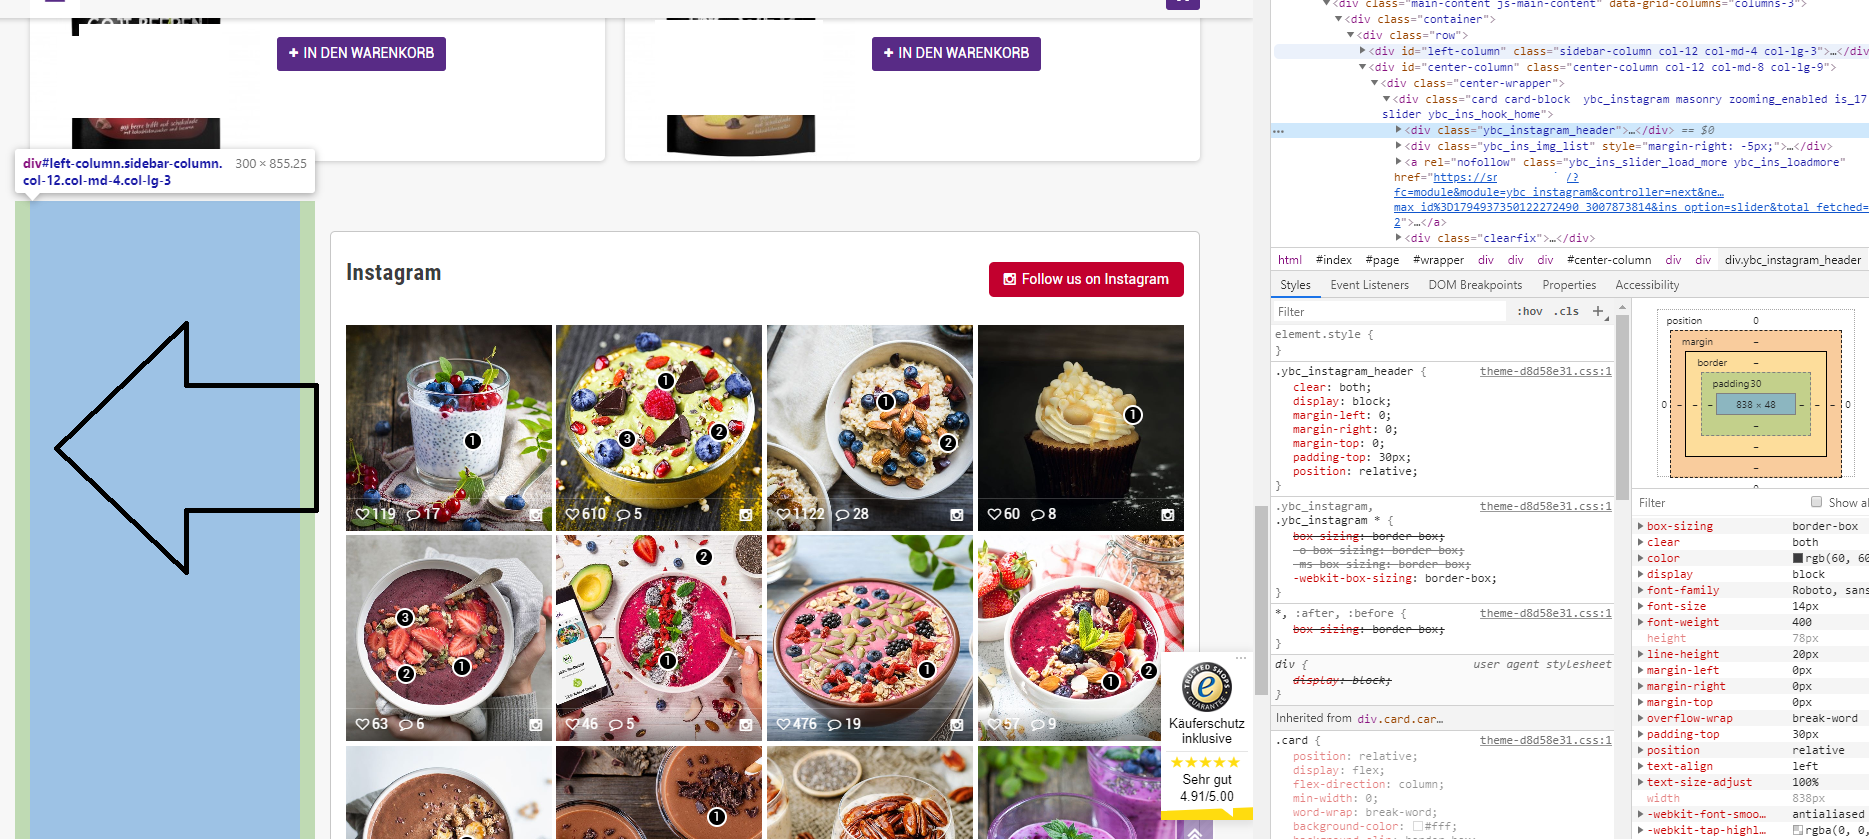Screen dimensions: 1869x839
Task: Expand the text-align computed property
Action: pos(1640,766)
